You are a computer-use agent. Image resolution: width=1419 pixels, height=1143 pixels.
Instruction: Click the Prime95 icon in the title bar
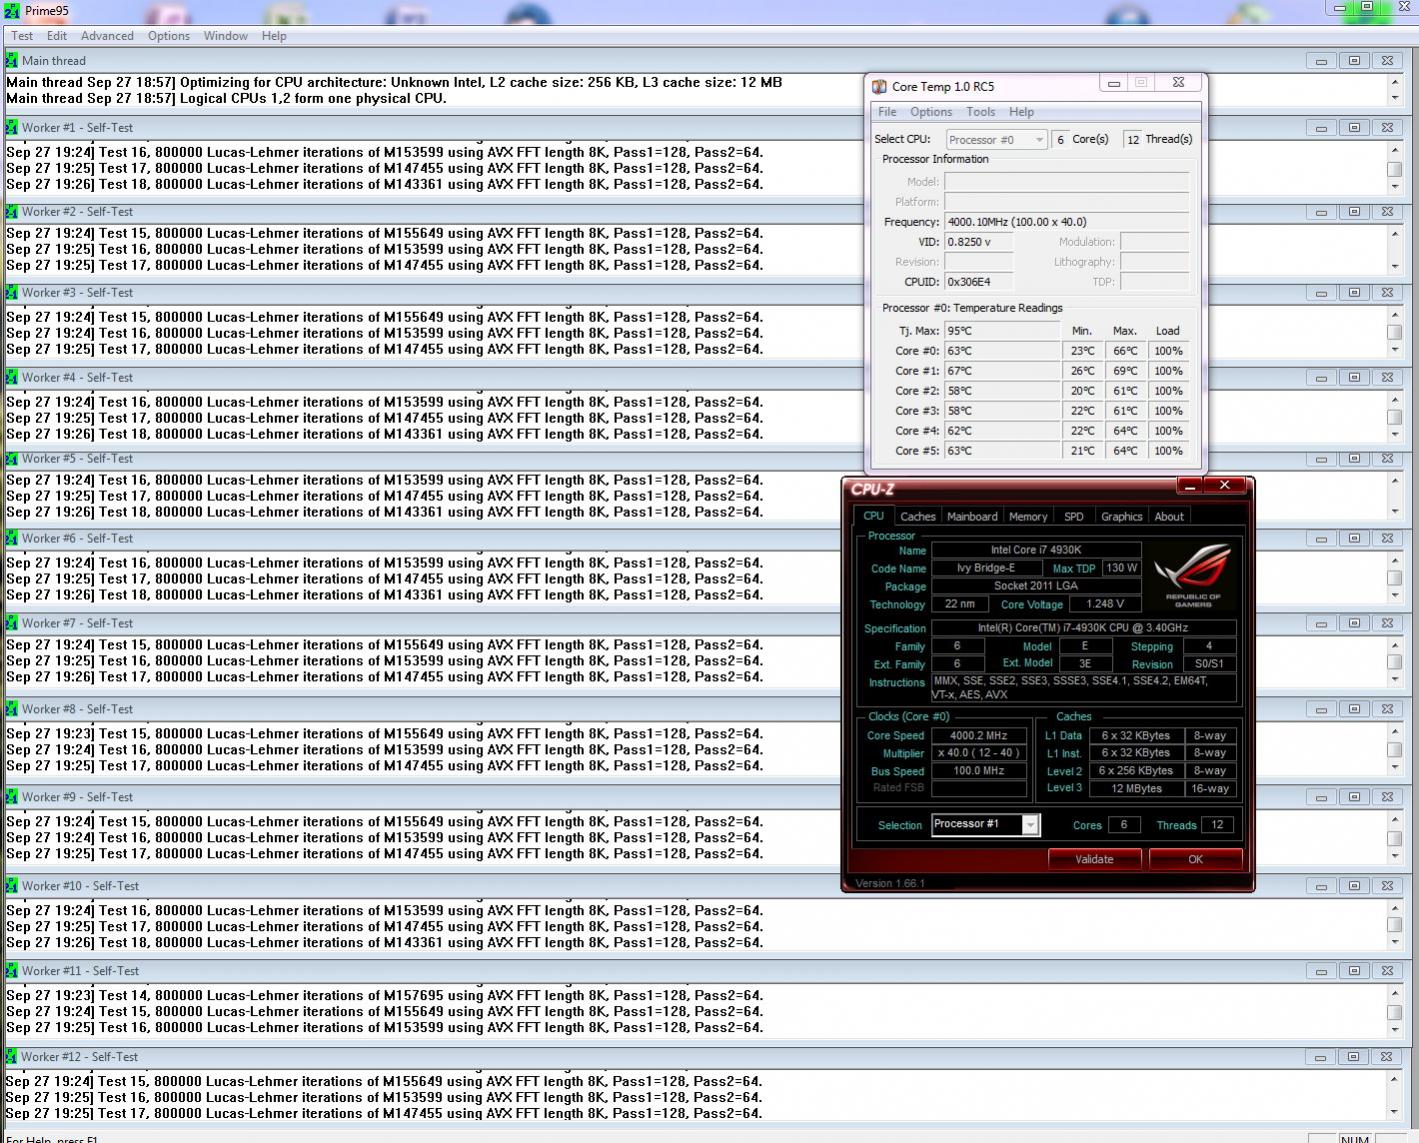tap(11, 12)
